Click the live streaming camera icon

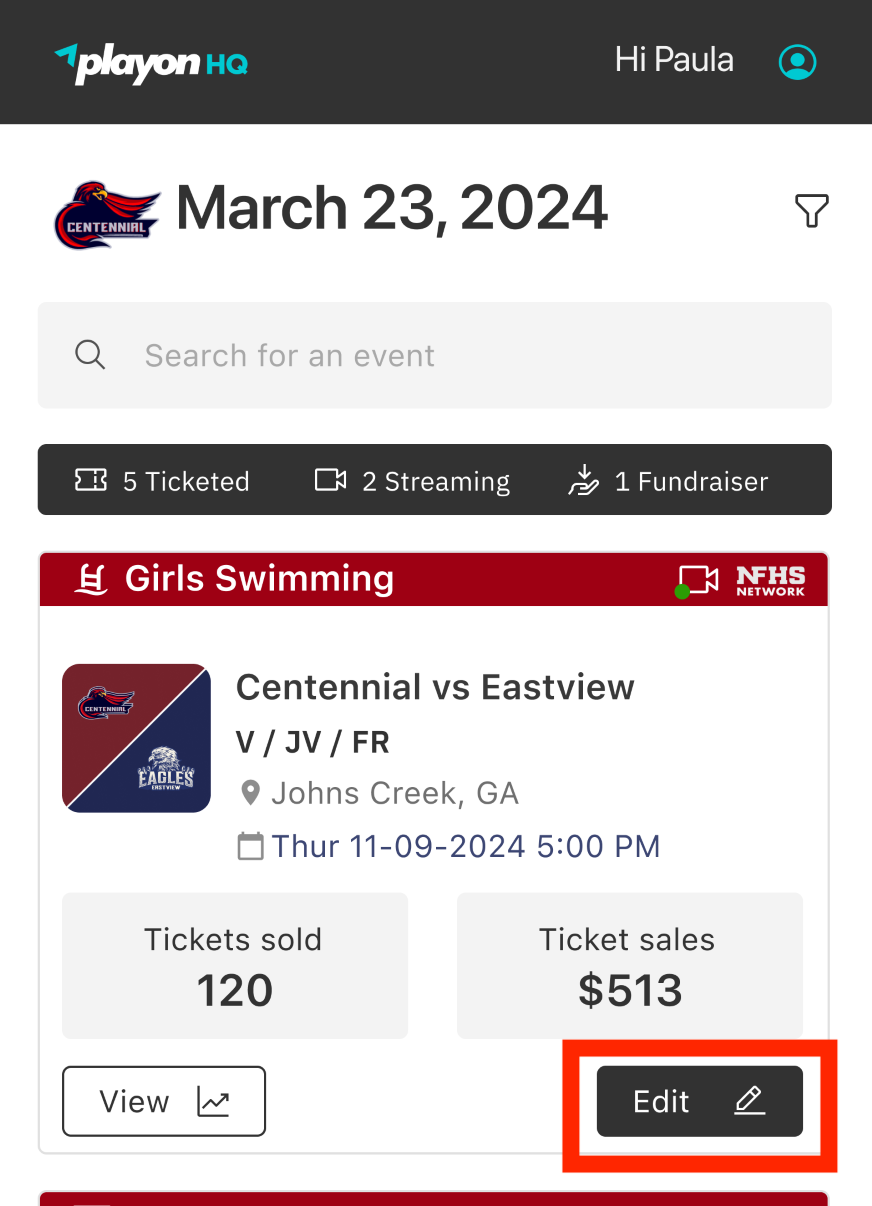698,581
